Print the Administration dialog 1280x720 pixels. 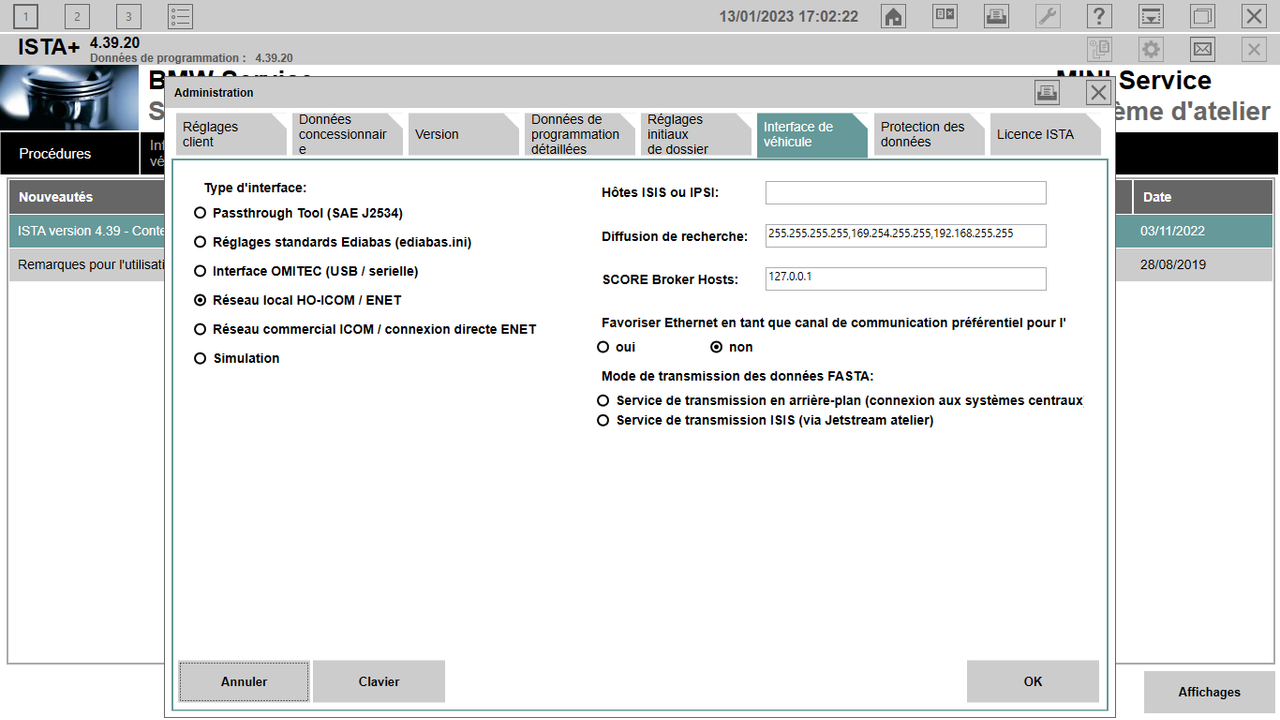coord(1047,93)
